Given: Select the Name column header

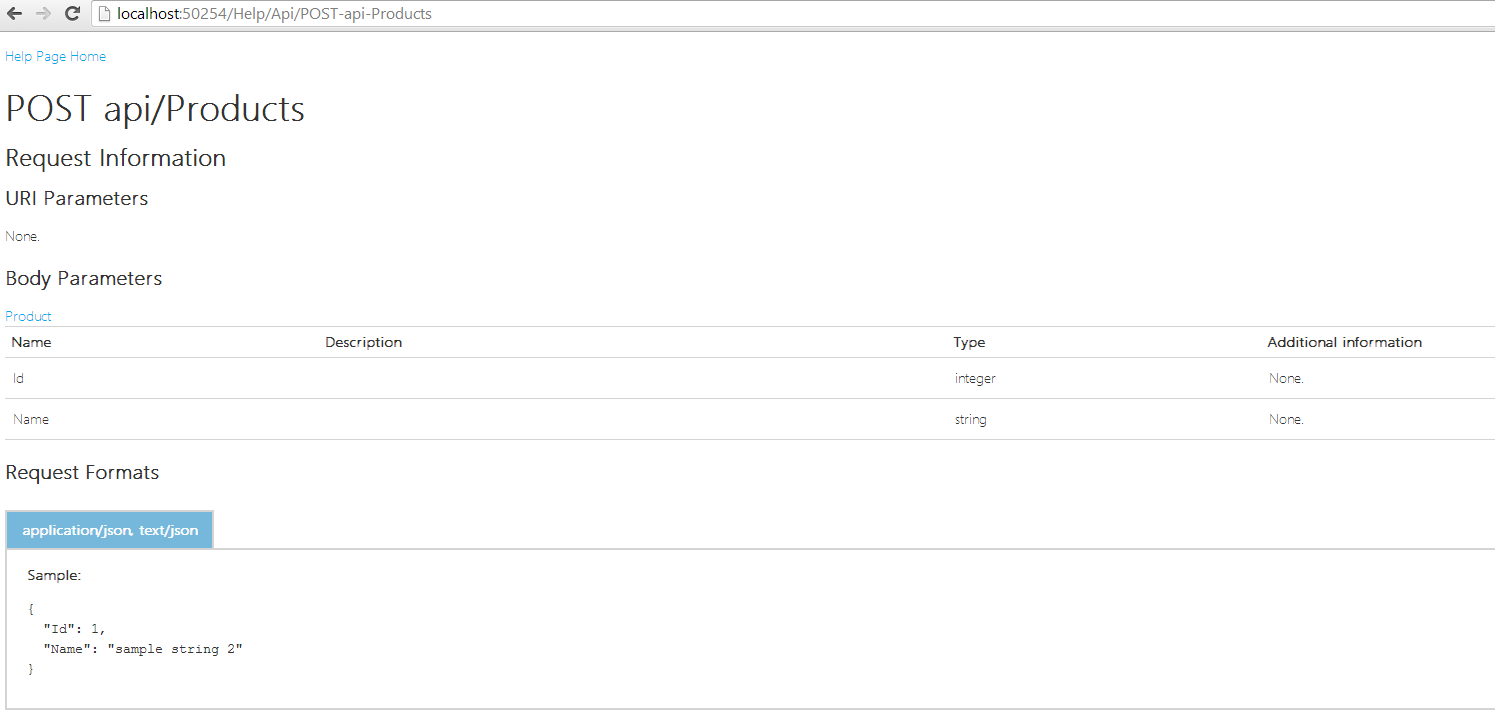Looking at the screenshot, I should tap(31, 342).
